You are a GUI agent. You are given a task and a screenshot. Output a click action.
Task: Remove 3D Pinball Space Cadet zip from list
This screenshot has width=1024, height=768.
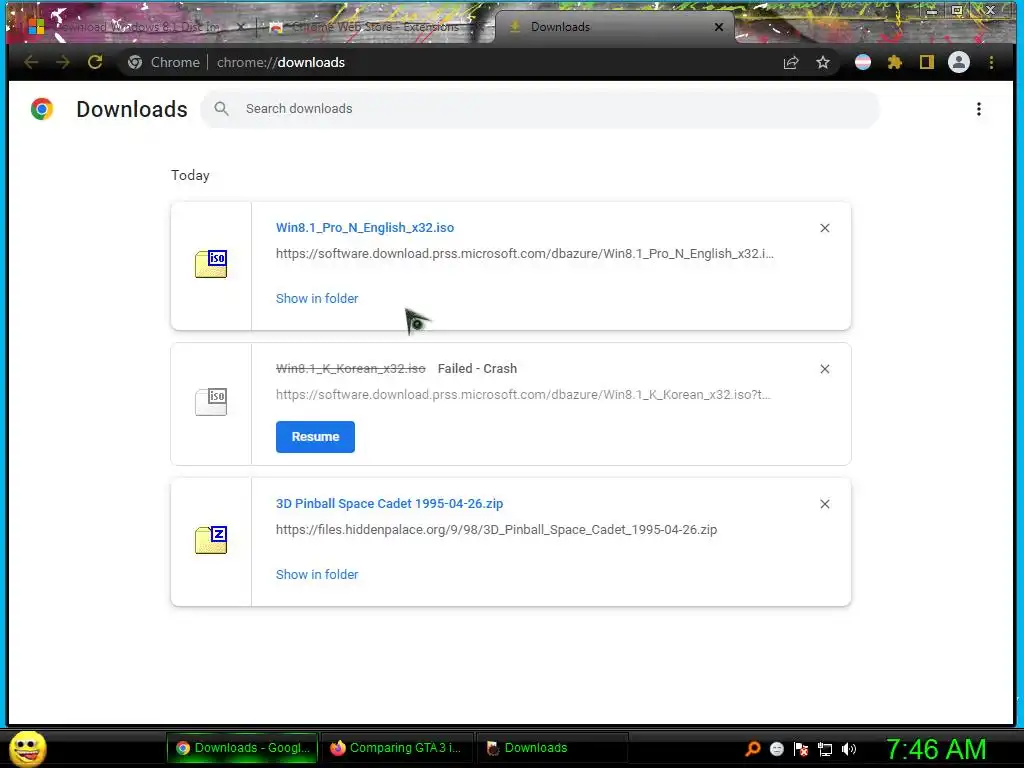[x=824, y=504]
